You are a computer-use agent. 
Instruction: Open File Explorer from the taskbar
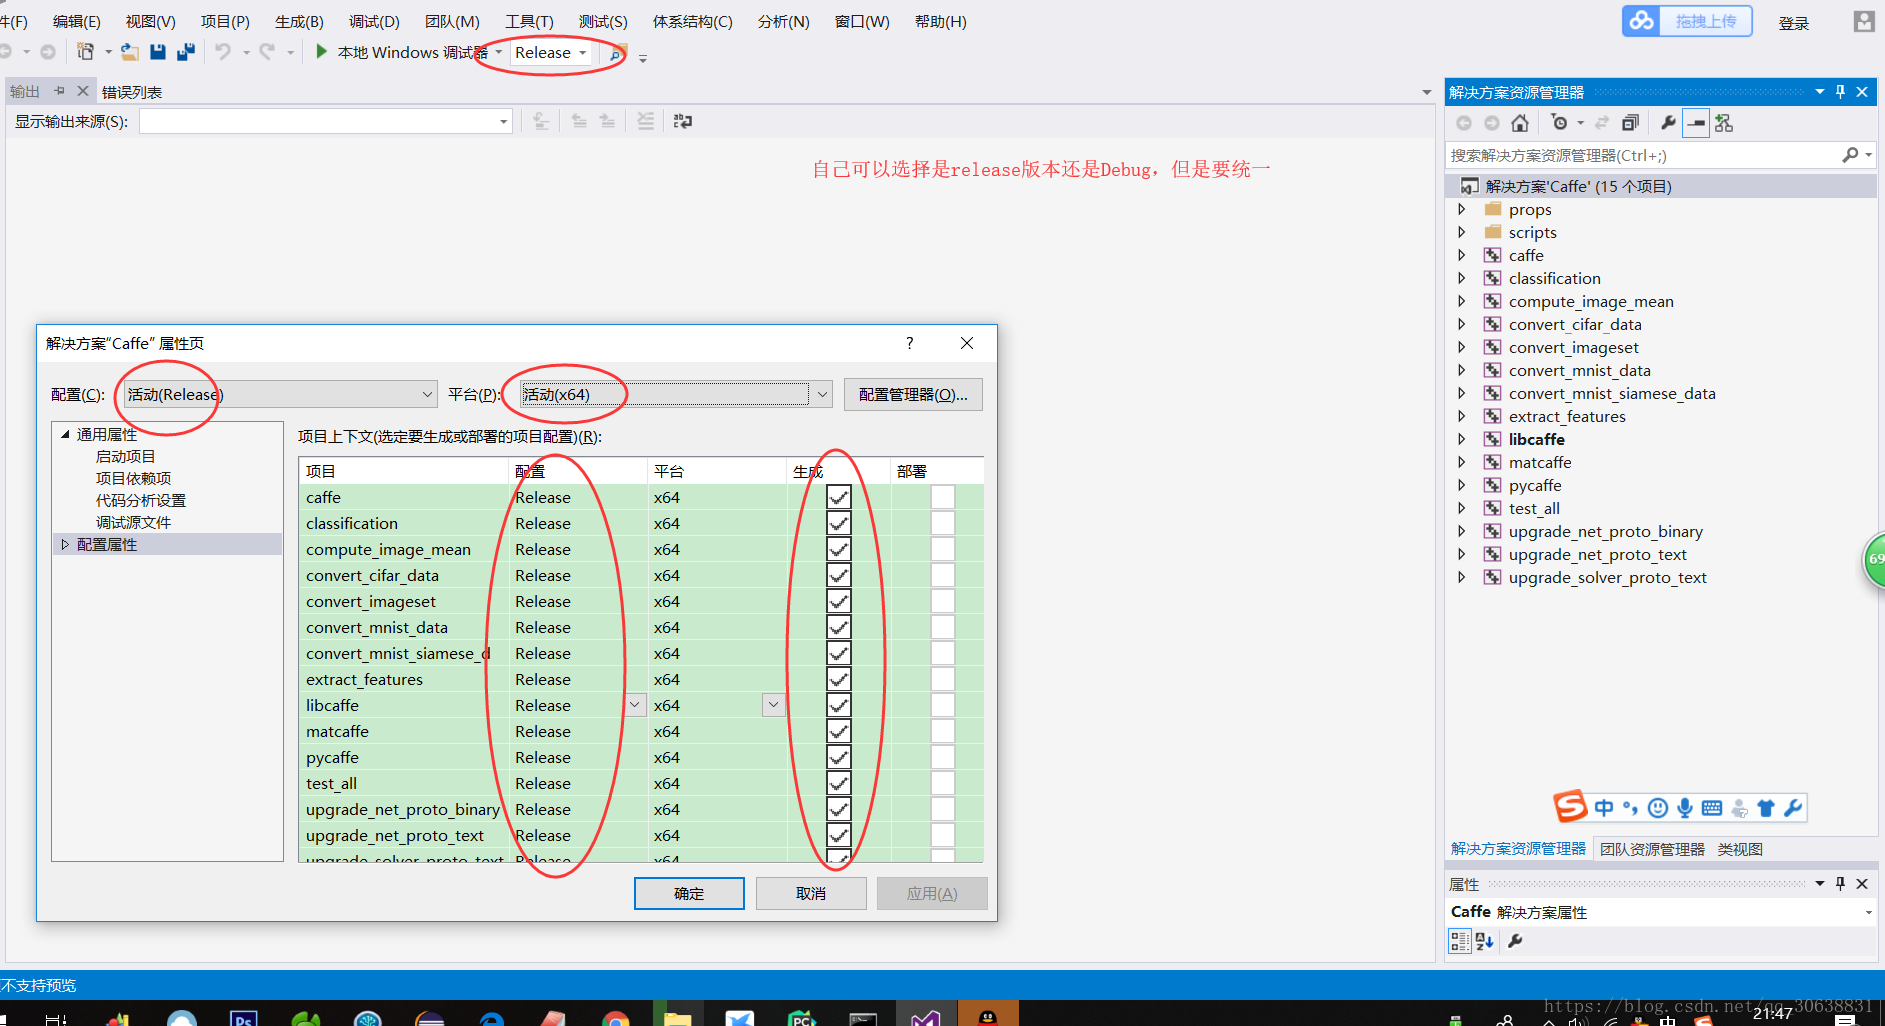[678, 1018]
